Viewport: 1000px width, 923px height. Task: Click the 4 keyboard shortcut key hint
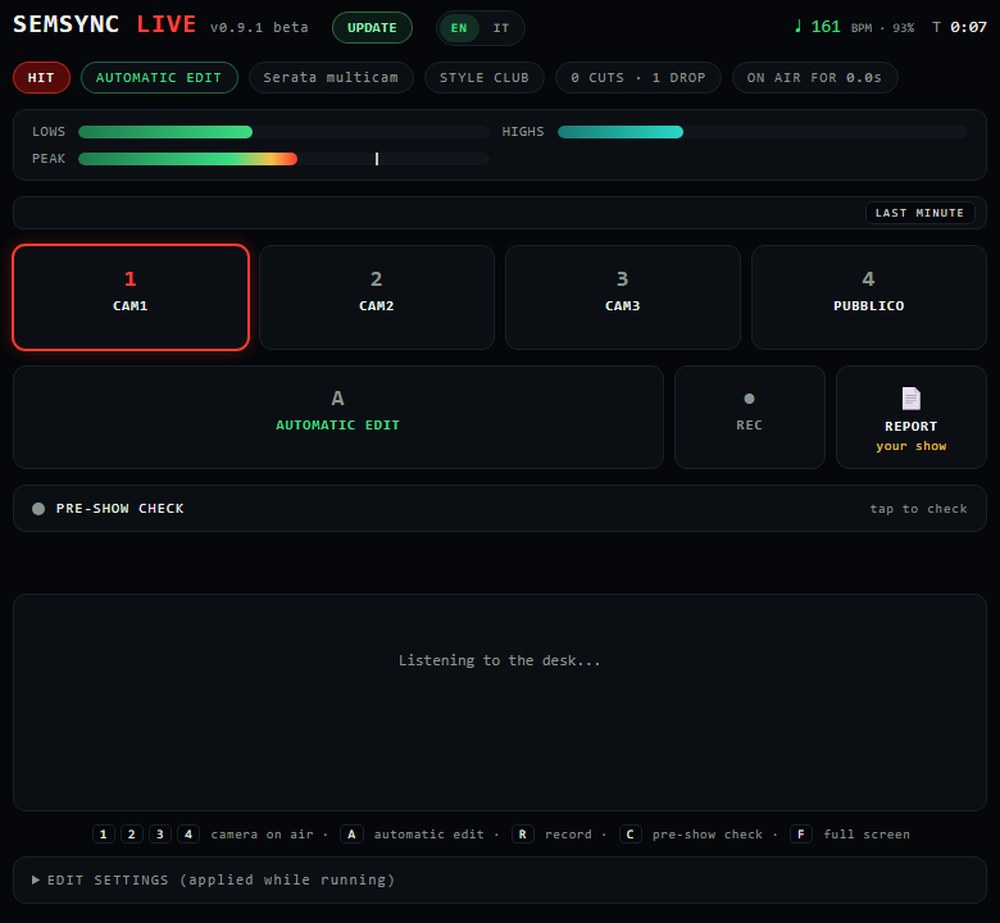[188, 834]
